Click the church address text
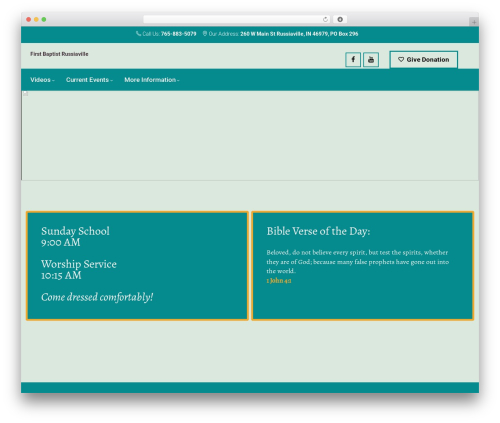The width and height of the screenshot is (500, 423). [299, 34]
